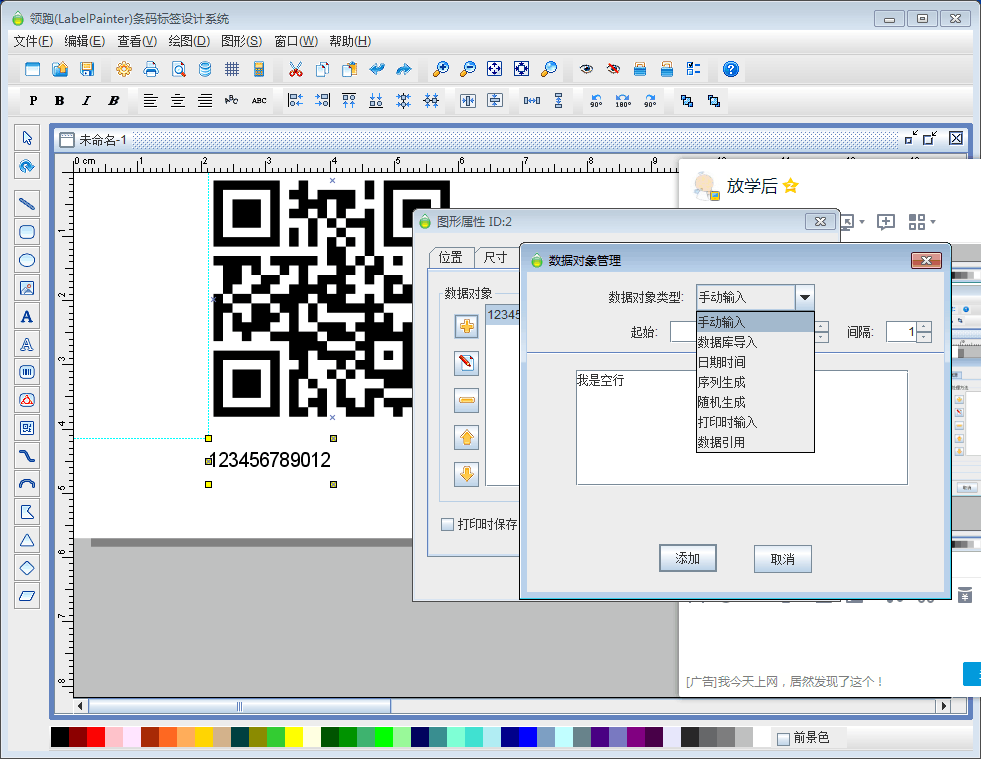
Task: Toggle the P plain text style button
Action: coord(33,100)
